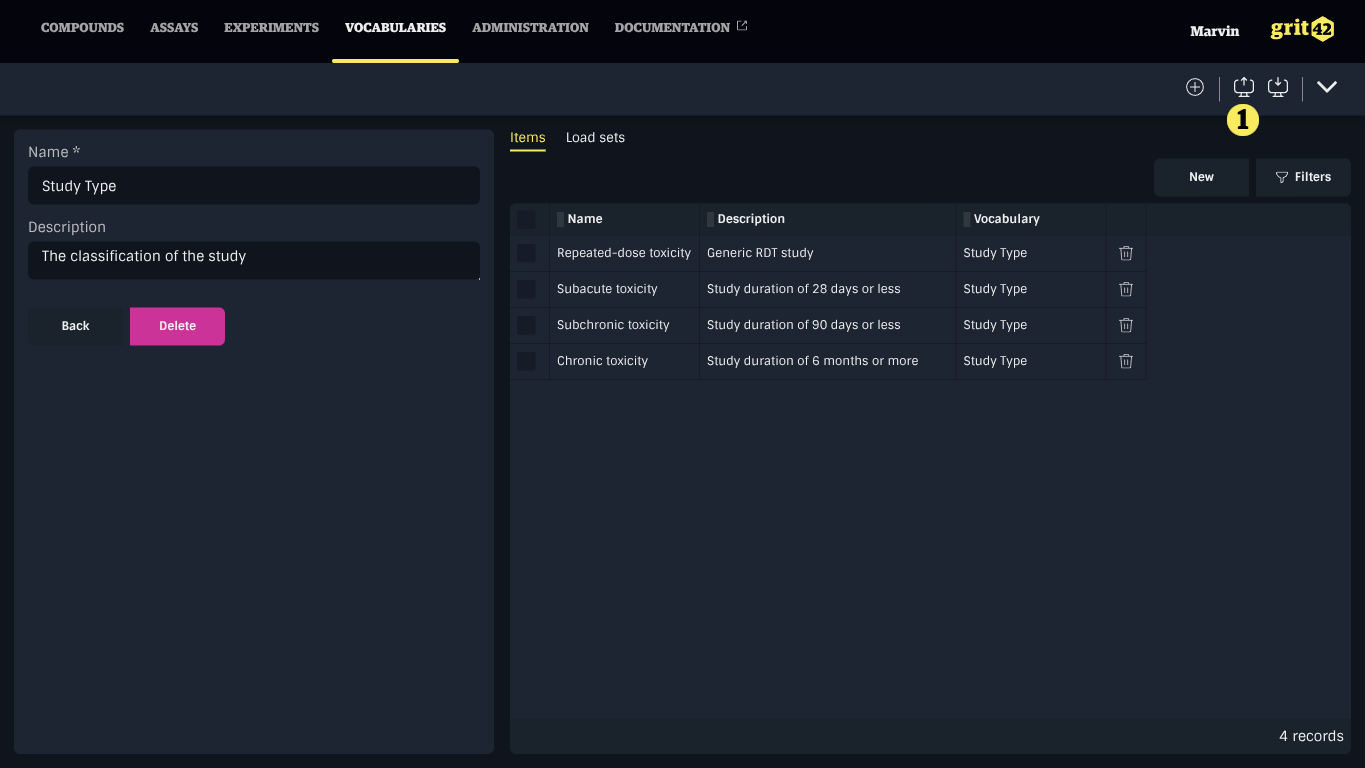Check the Subchronic toxicity row checkbox
The image size is (1365, 768).
(x=526, y=325)
